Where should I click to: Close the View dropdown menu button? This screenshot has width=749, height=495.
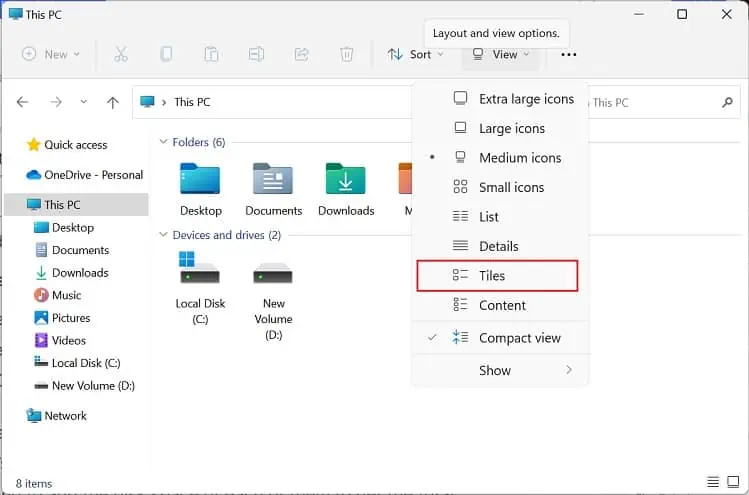click(x=501, y=54)
